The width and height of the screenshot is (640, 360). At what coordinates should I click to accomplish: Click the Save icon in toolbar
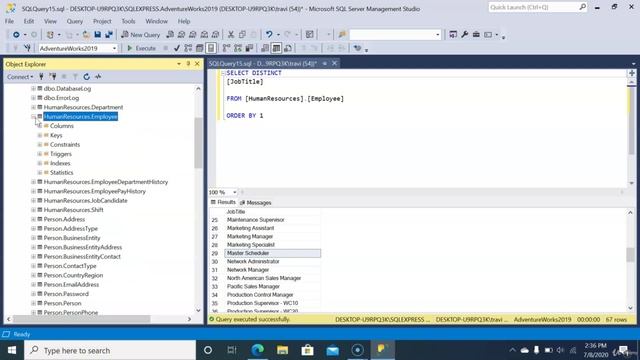pyautogui.click(x=98, y=35)
